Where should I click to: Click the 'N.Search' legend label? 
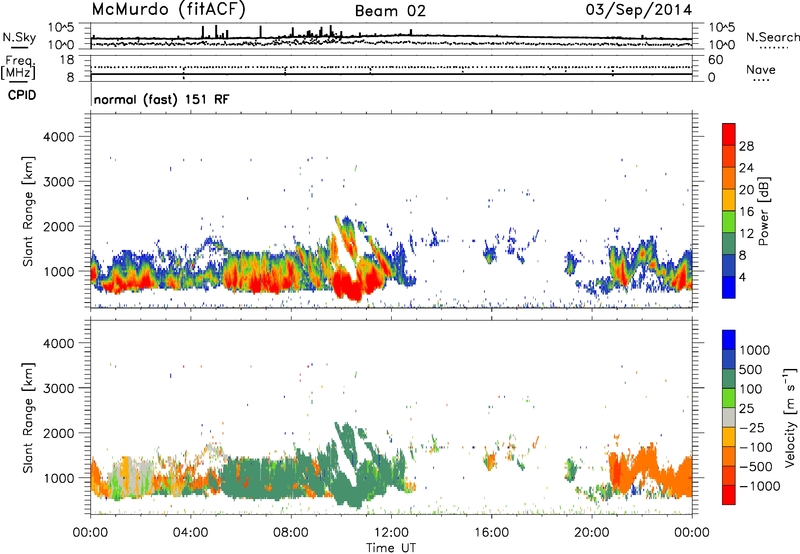click(x=772, y=37)
